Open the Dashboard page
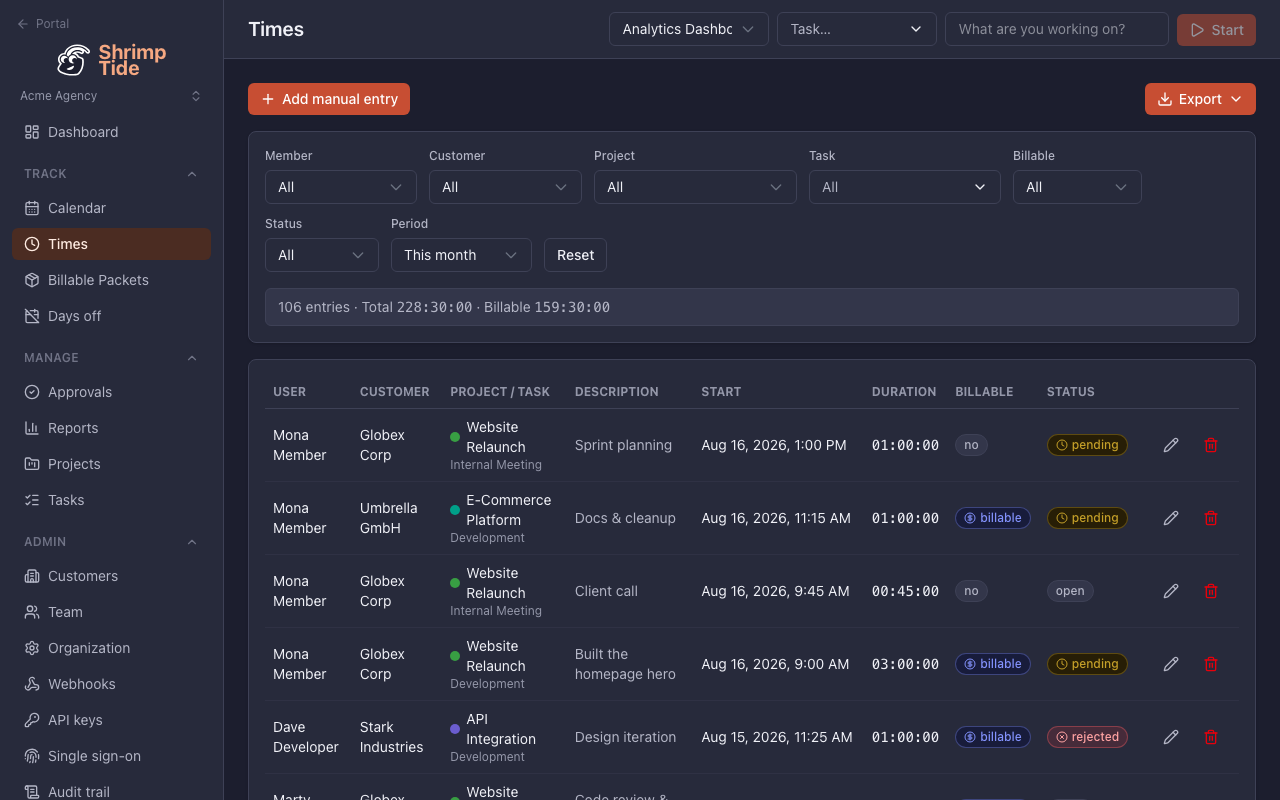 click(111, 132)
